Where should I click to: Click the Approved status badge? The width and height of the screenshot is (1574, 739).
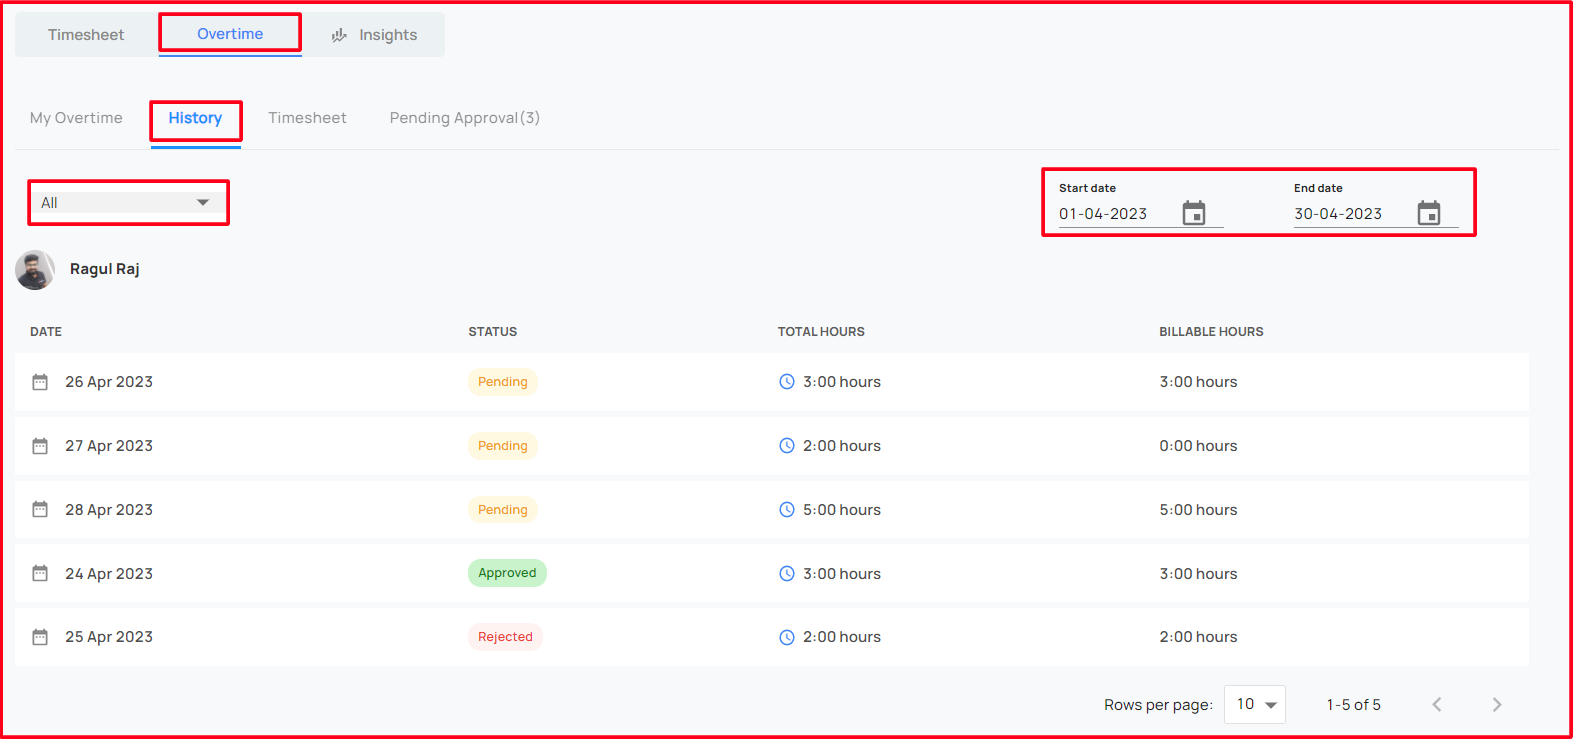(507, 573)
